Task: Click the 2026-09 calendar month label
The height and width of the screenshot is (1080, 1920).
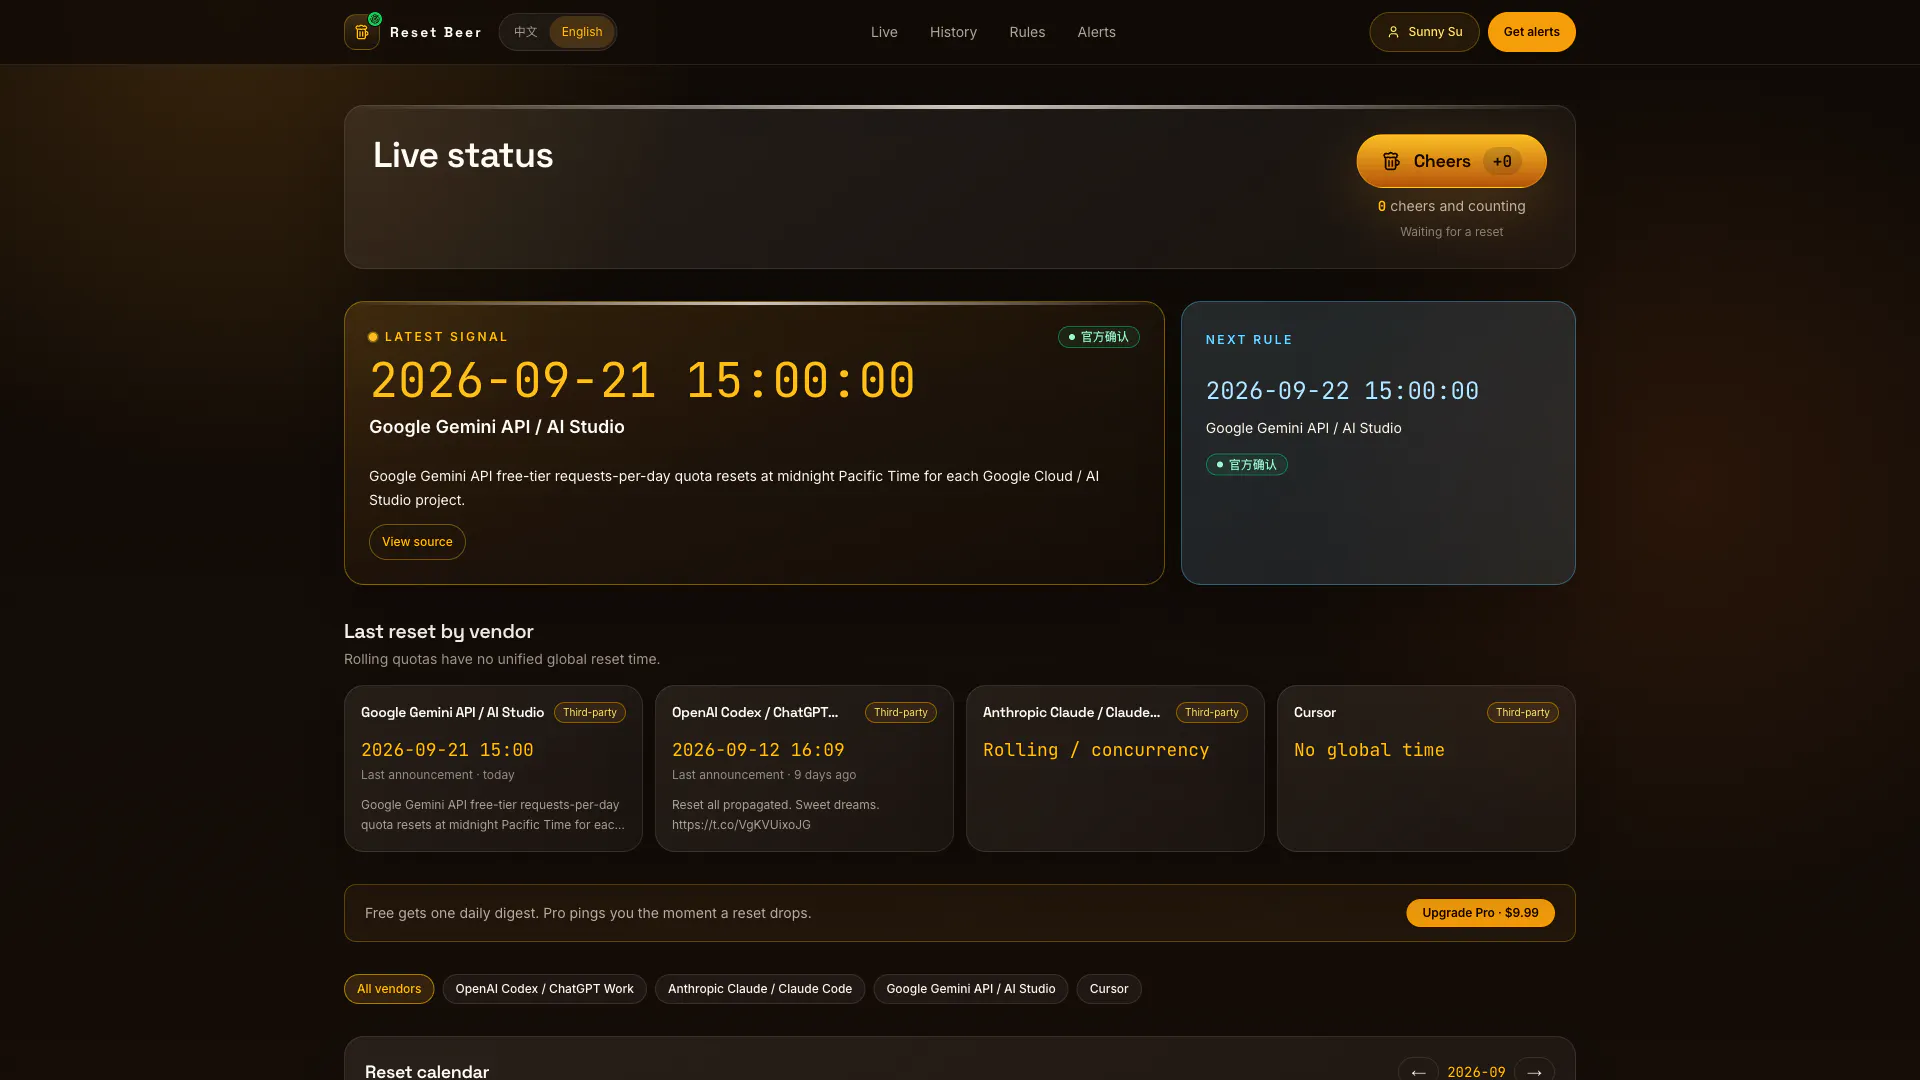Action: 1476,1072
